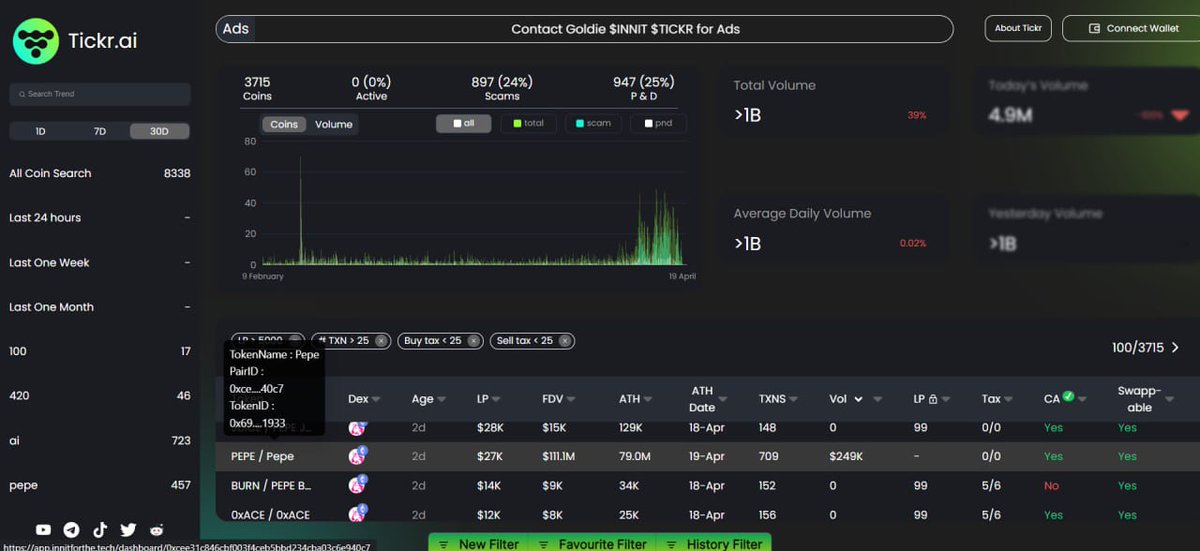Toggle the 'all' series checkbox in chart legend

click(x=457, y=124)
